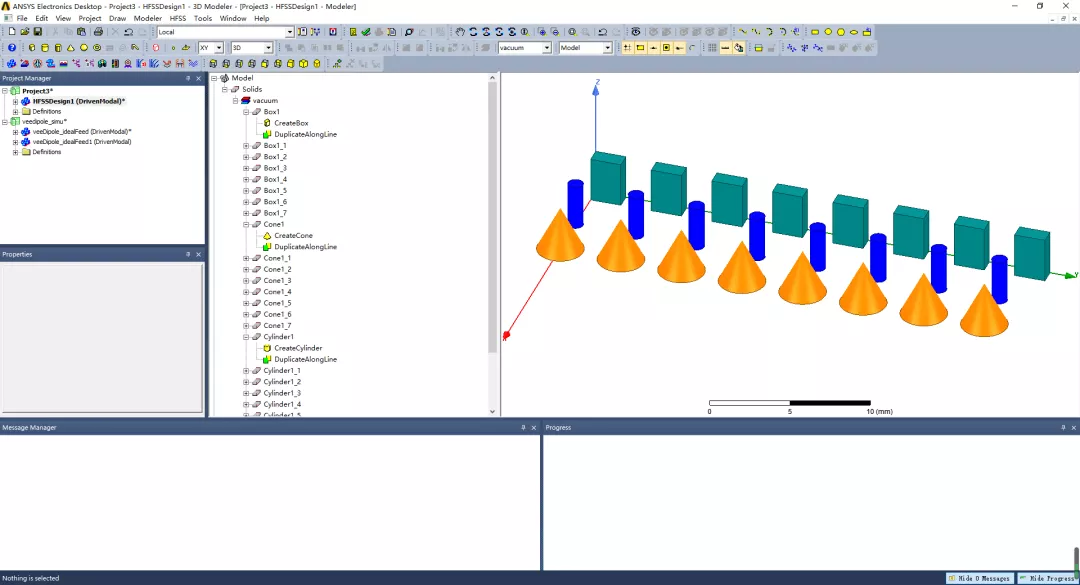Select the CreateCylinder tree item
The height and width of the screenshot is (585, 1080).
pos(298,348)
